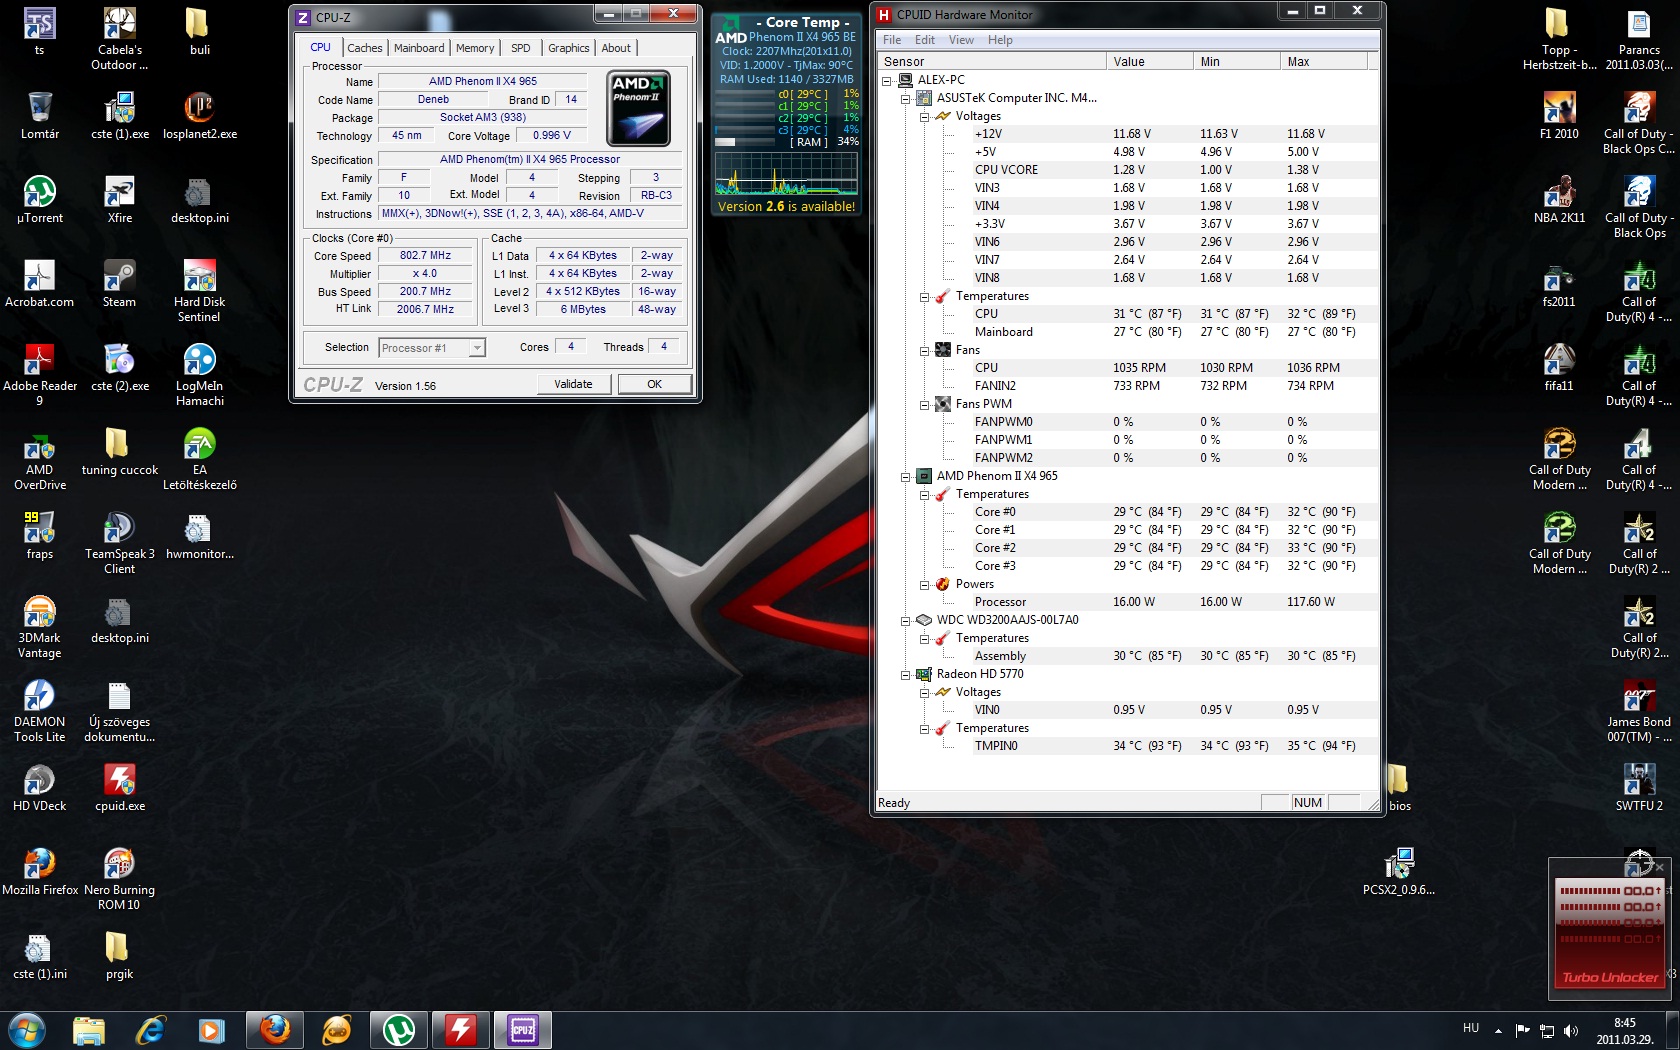Open the Acrobat.com desktop shortcut
Screen dimensions: 1680x1050
pyautogui.click(x=40, y=284)
